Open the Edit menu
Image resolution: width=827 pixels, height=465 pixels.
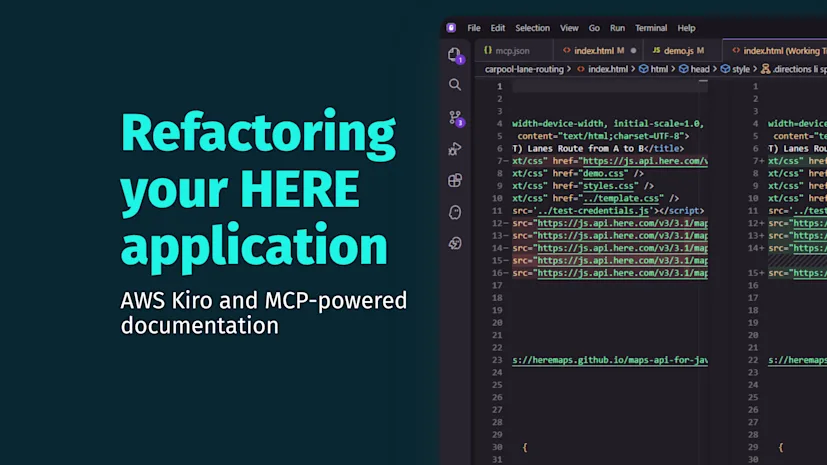pyautogui.click(x=497, y=28)
